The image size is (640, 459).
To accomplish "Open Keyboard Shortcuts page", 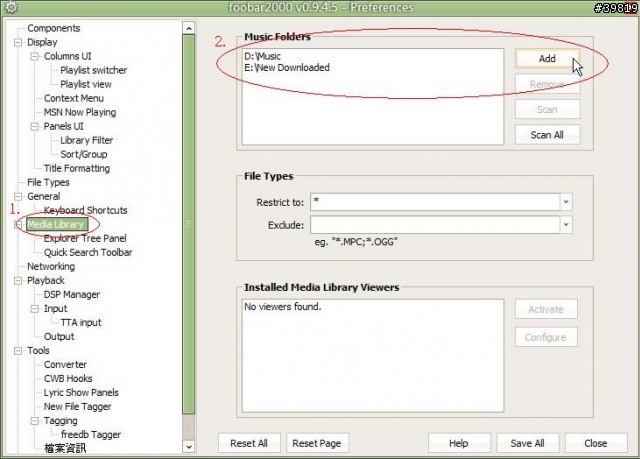I will (x=86, y=211).
